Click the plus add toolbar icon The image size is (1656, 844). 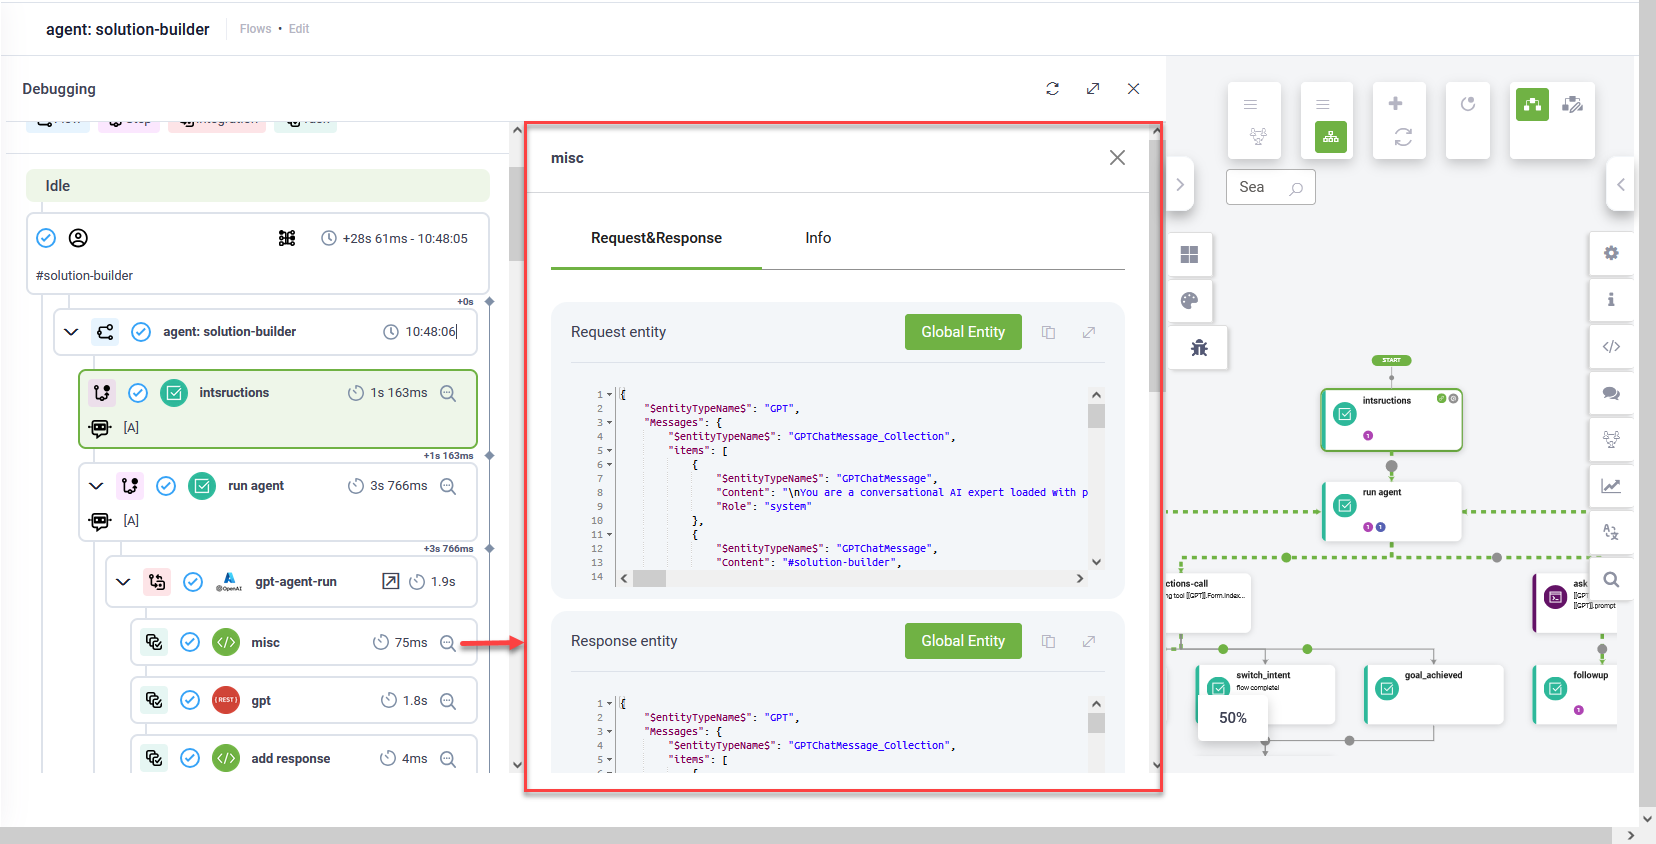pyautogui.click(x=1396, y=103)
